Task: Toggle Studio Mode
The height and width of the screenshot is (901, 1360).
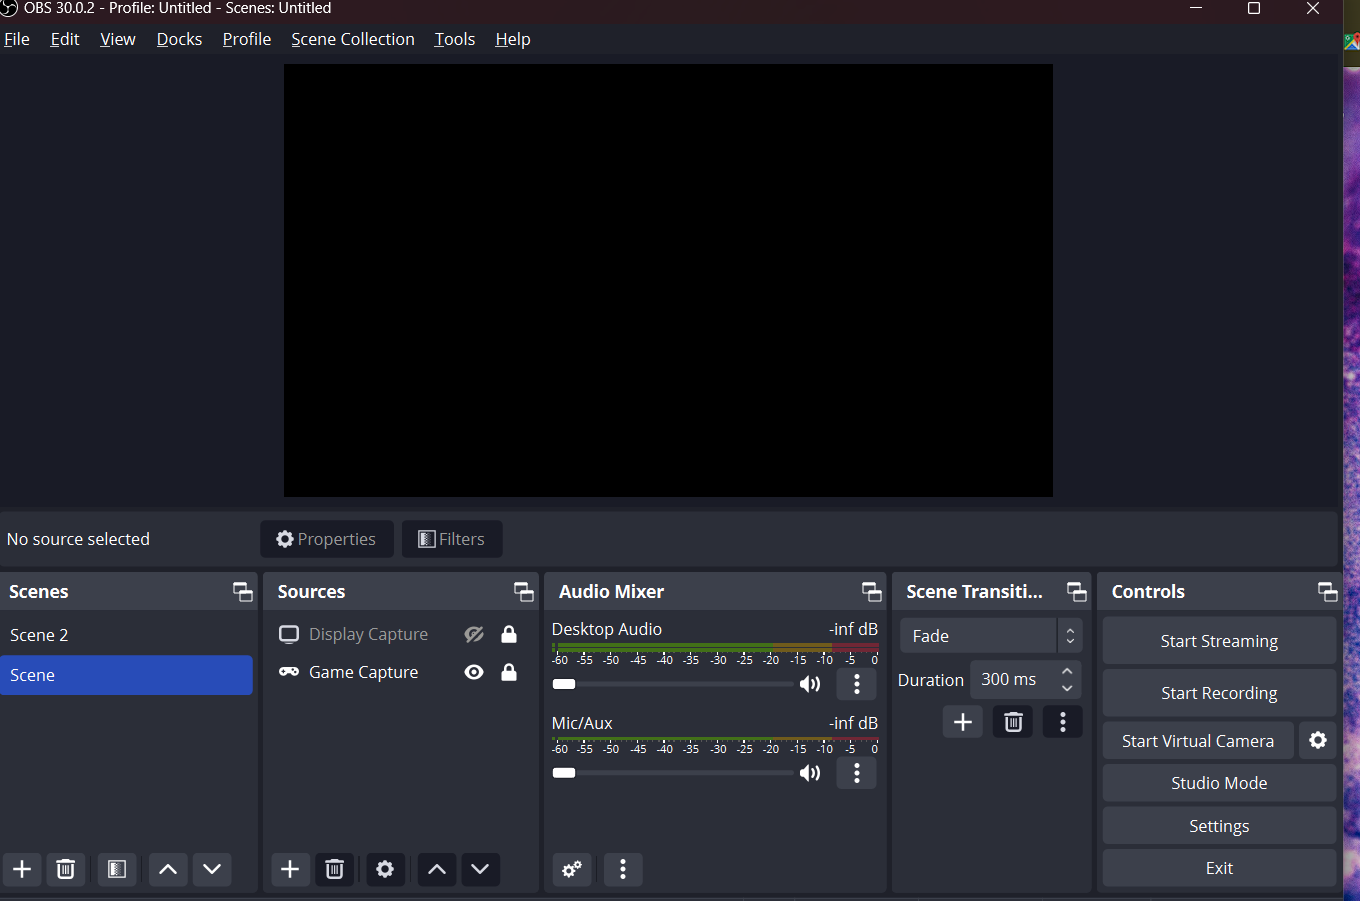Action: pyautogui.click(x=1219, y=783)
